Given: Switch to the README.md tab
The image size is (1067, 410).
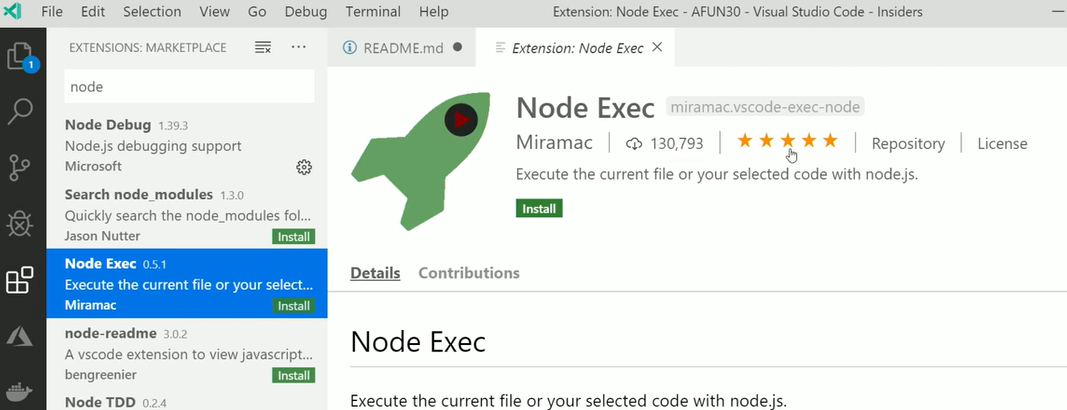Looking at the screenshot, I should click(401, 48).
